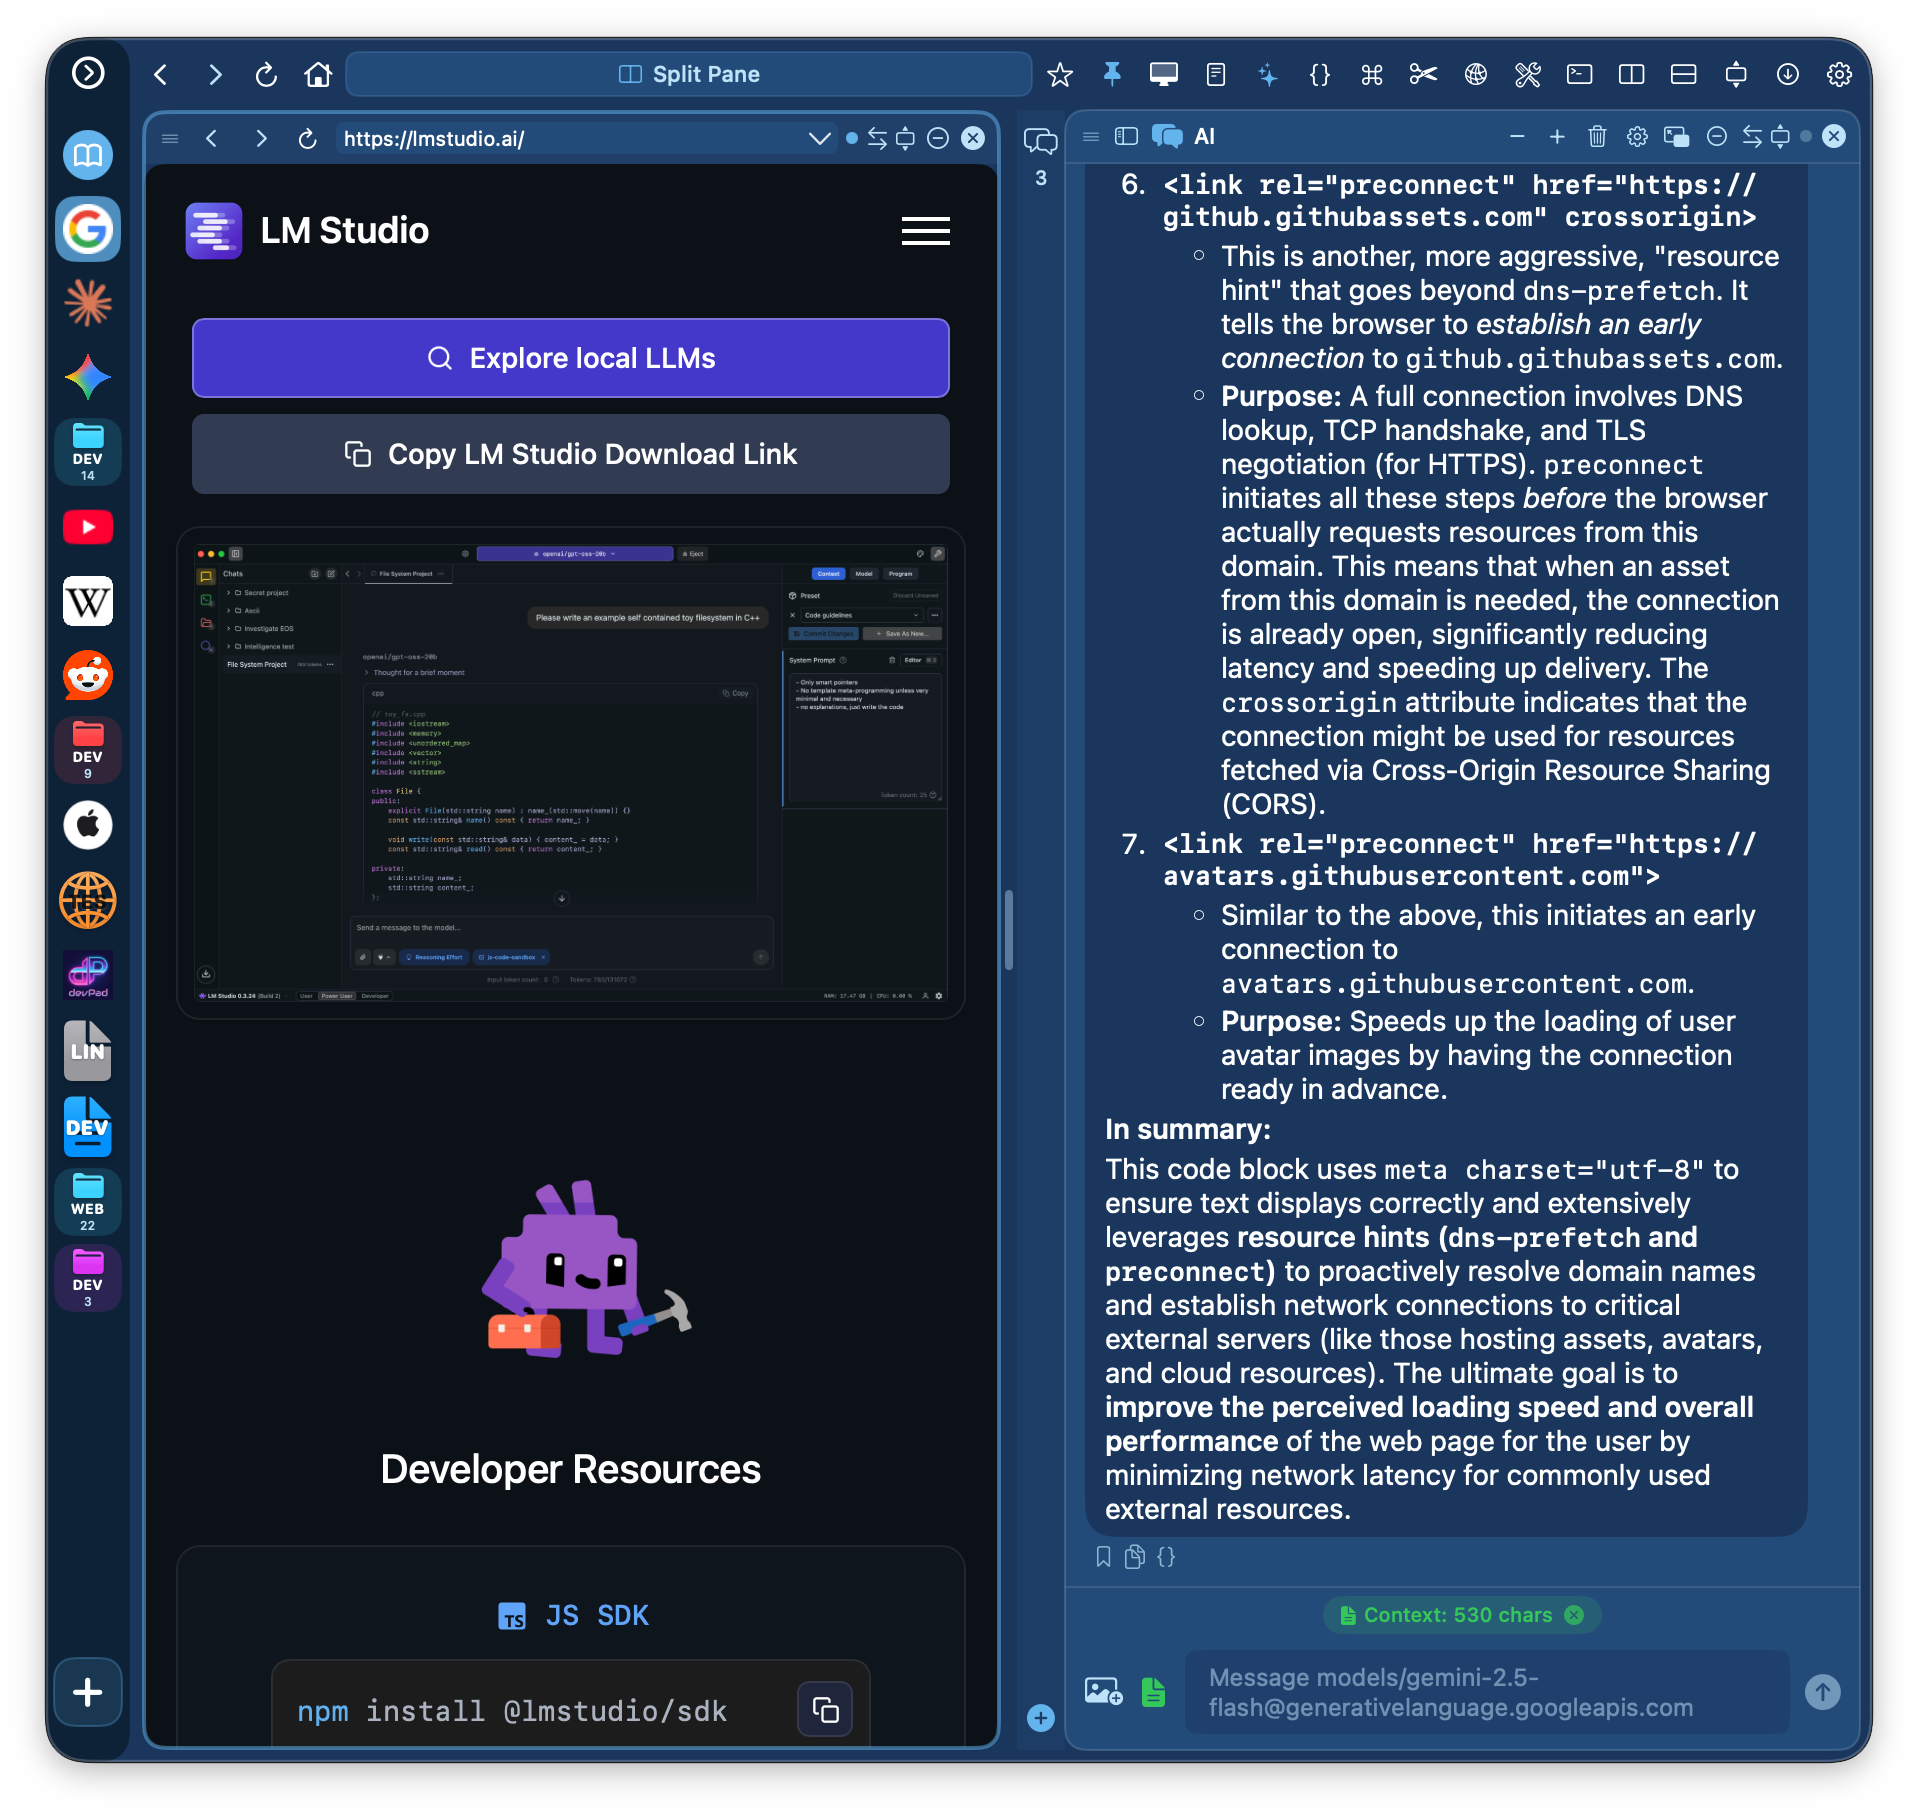Switch to the AI chat tab
This screenshot has width=1918, height=1816.
coord(1166,137)
